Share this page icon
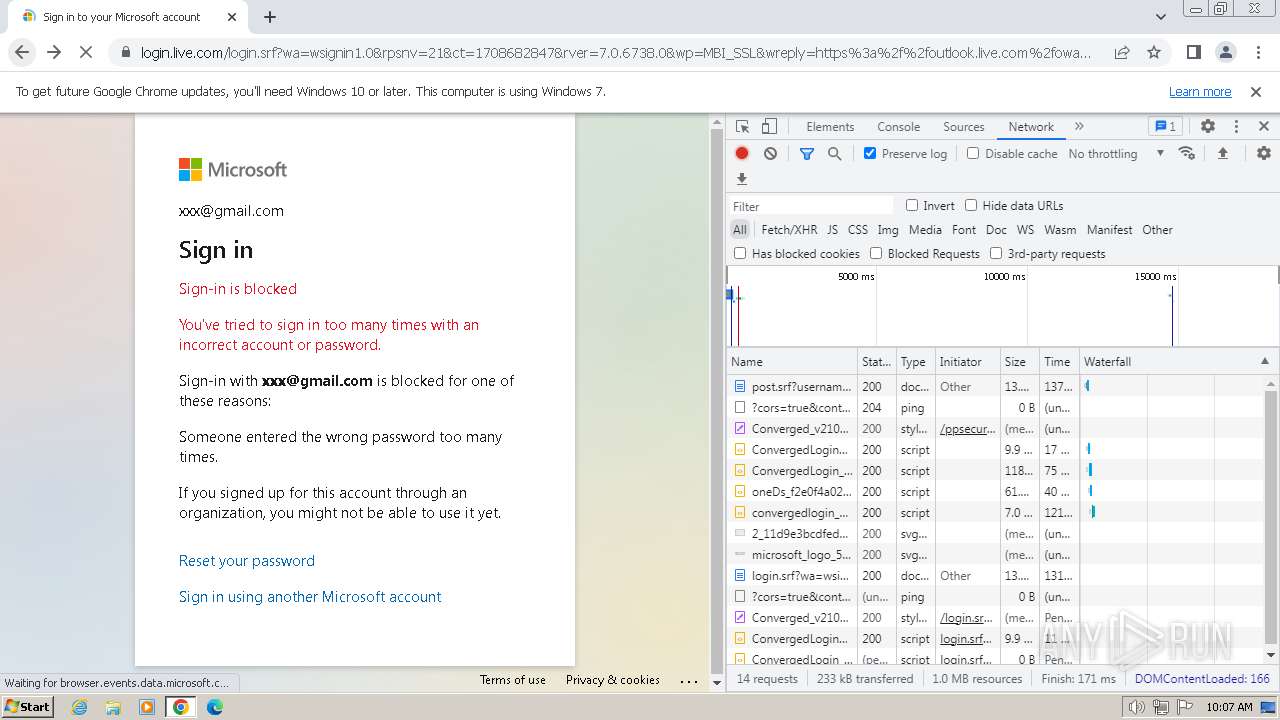1280x720 pixels. pyautogui.click(x=1122, y=53)
